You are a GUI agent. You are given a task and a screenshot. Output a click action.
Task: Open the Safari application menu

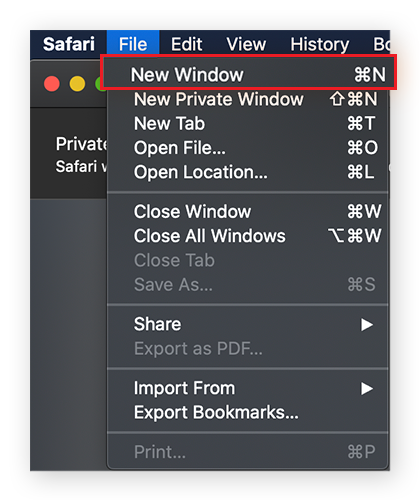coord(69,44)
